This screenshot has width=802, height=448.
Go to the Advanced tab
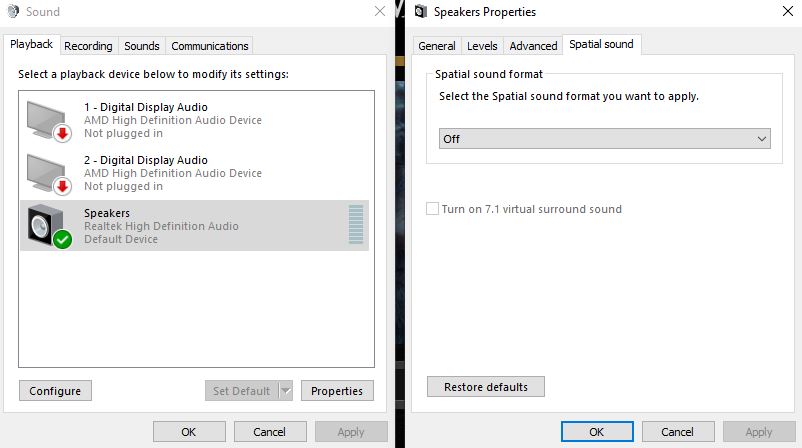(533, 46)
